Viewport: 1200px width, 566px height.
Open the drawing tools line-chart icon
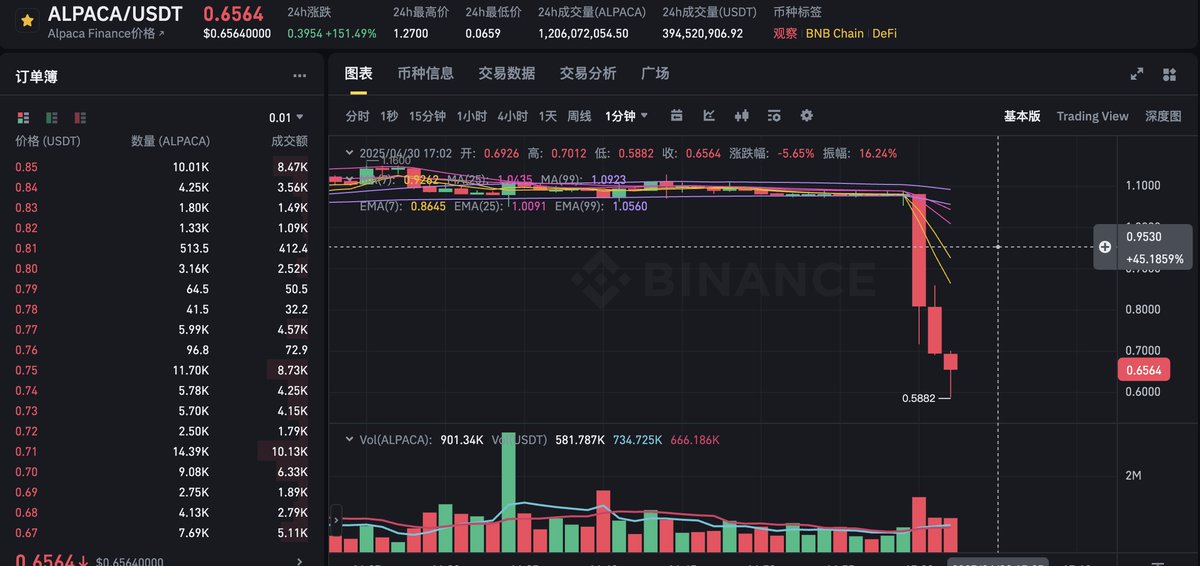click(x=709, y=116)
